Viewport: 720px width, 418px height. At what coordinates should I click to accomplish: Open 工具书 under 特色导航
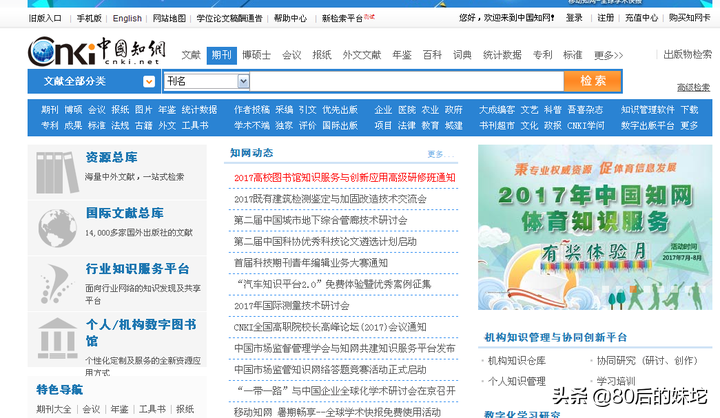(152, 409)
